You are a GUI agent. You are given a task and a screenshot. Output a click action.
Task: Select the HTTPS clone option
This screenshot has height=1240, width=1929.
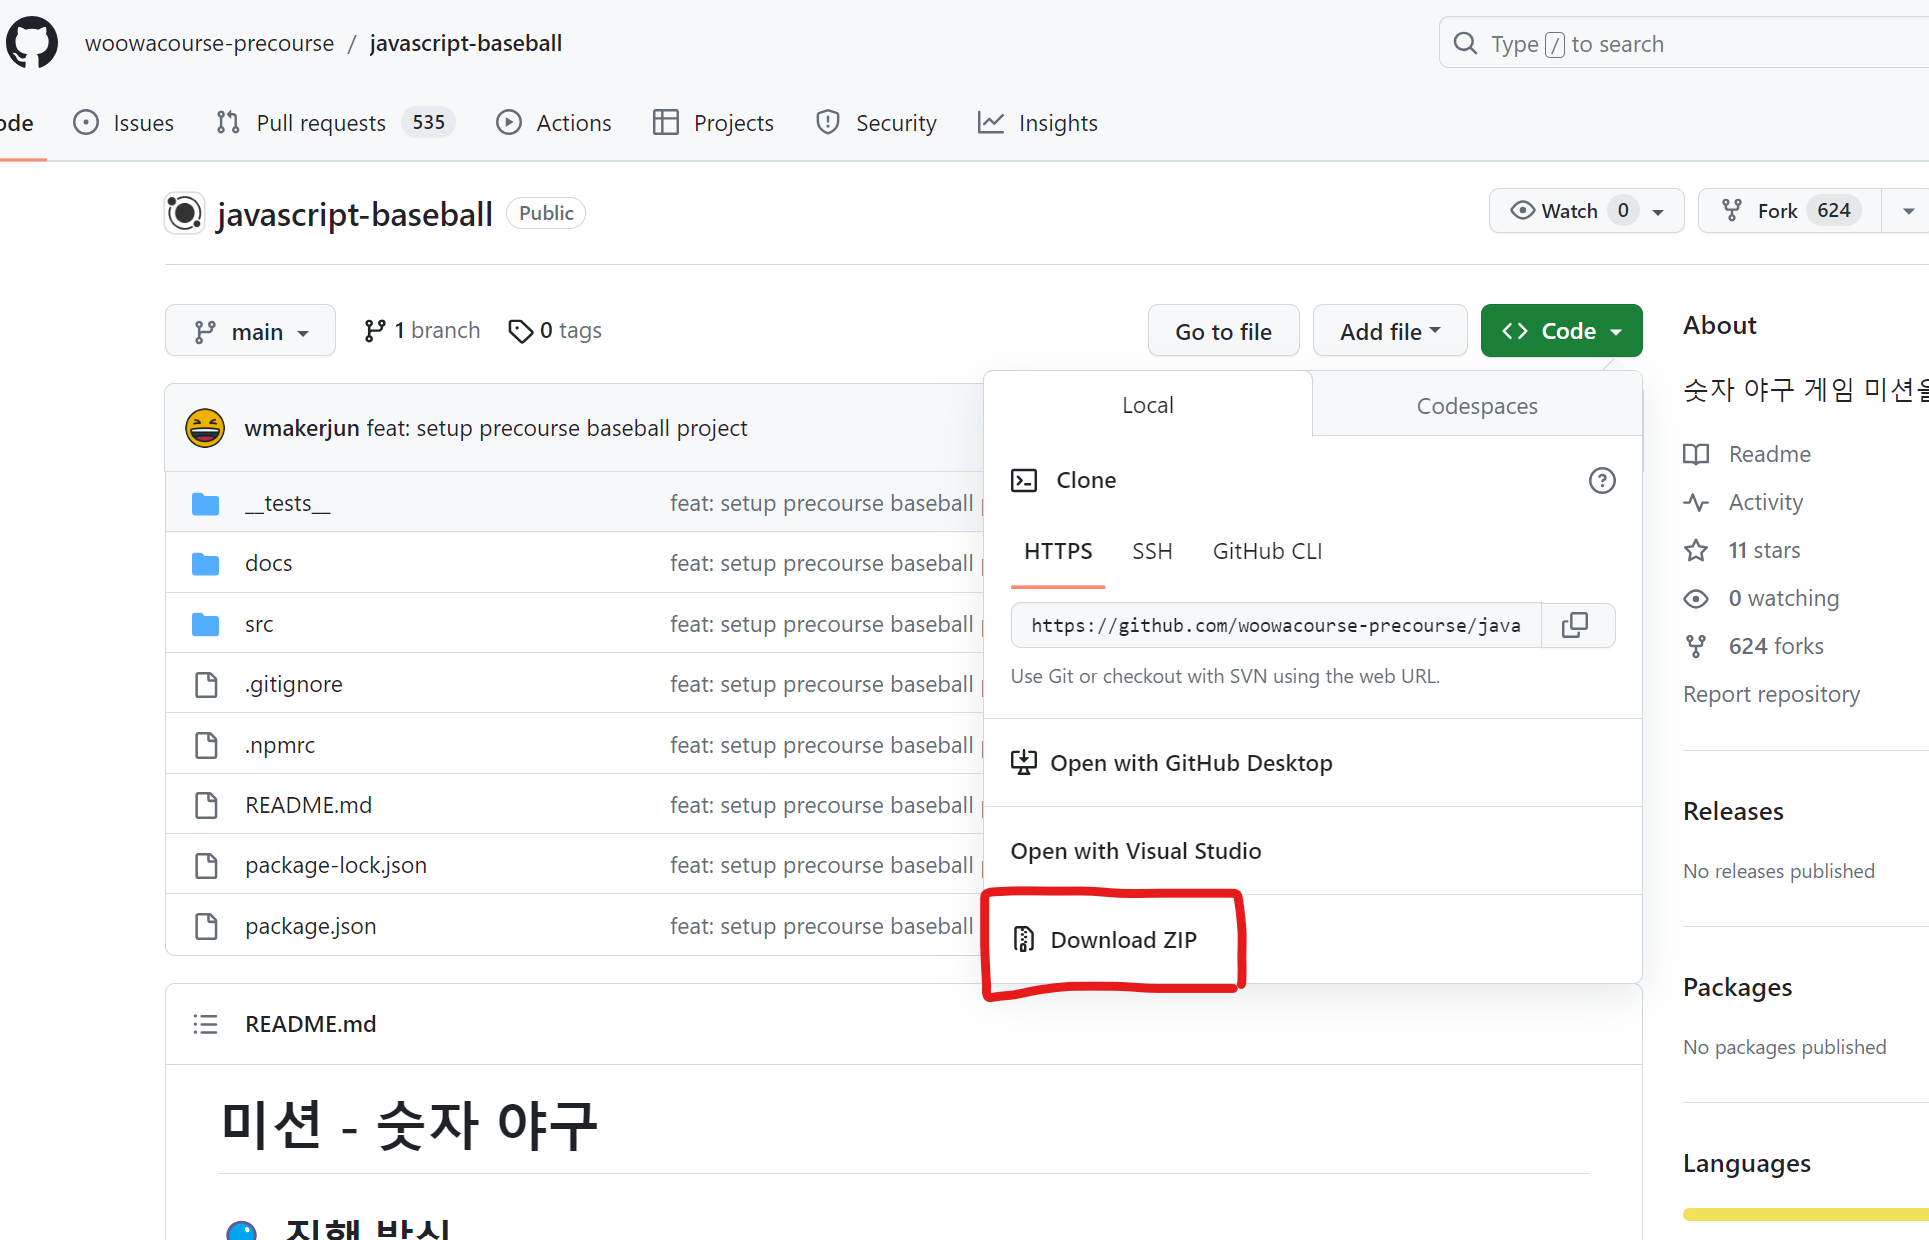pyautogui.click(x=1058, y=552)
